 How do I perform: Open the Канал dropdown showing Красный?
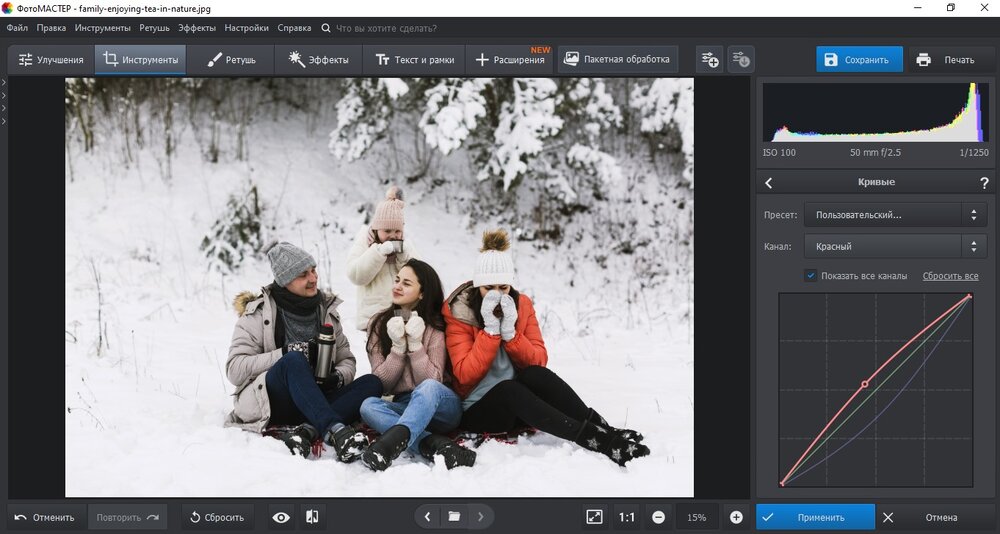(896, 246)
